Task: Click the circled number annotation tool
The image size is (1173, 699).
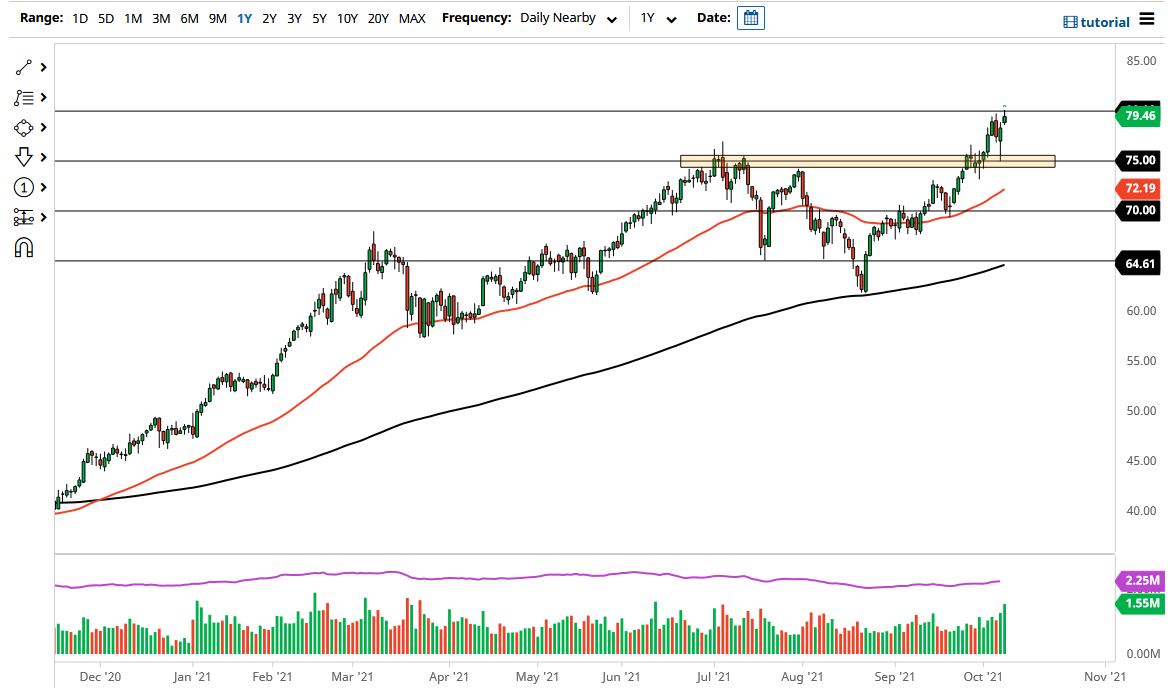Action: pos(25,187)
